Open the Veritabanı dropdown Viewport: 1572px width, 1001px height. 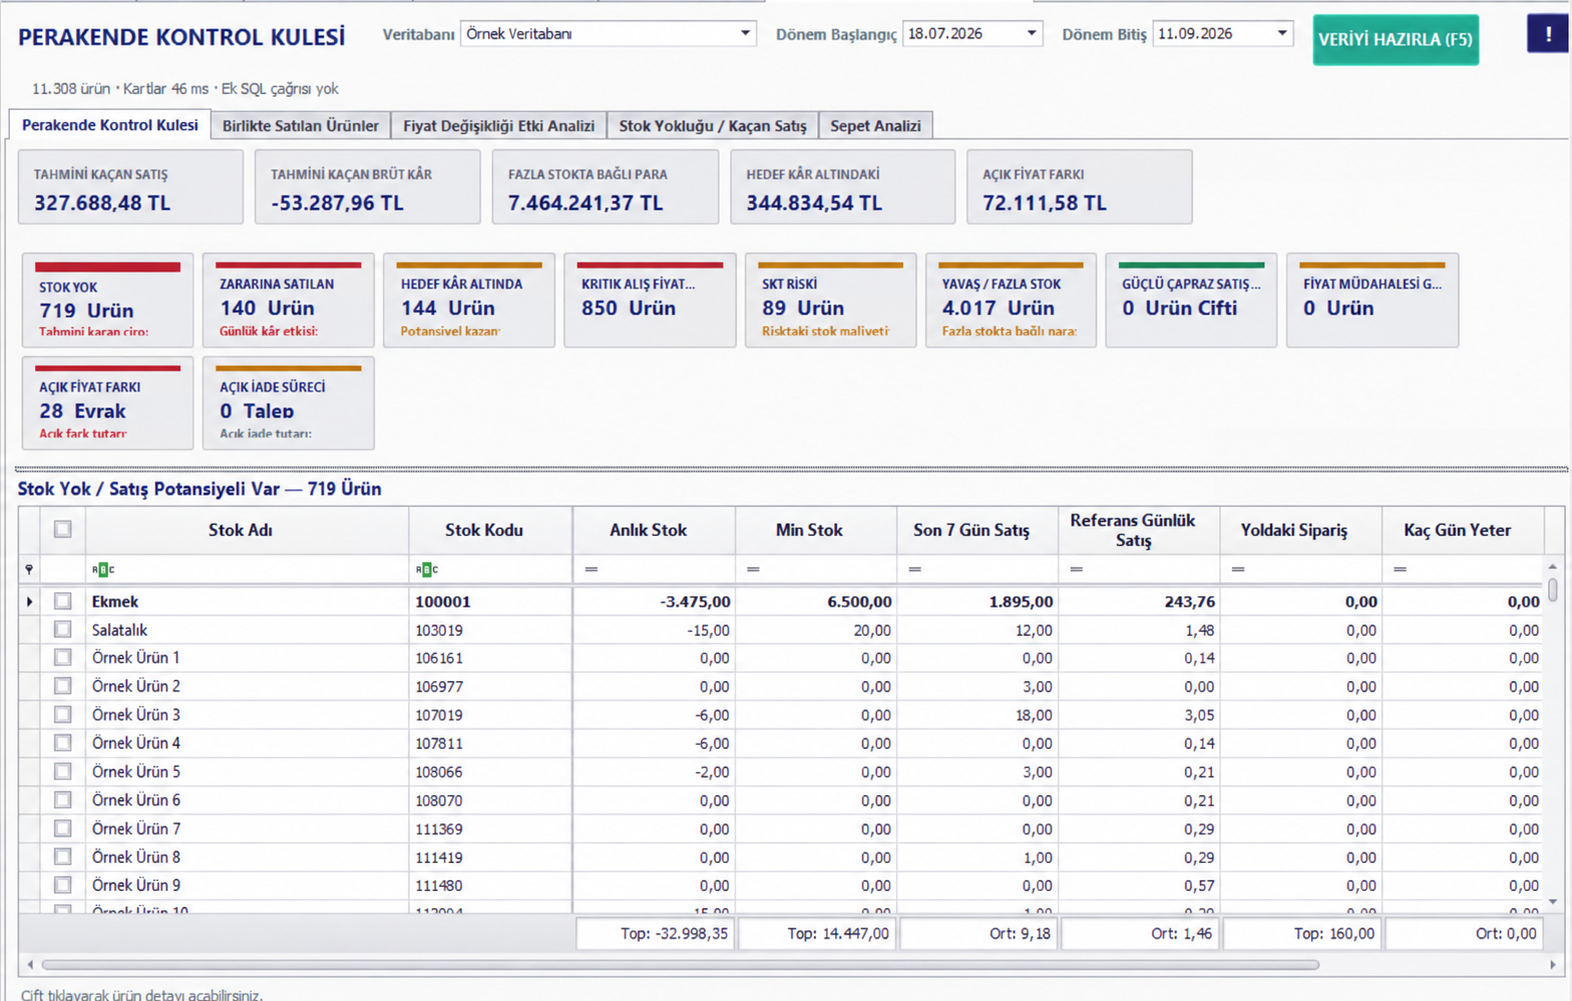745,33
